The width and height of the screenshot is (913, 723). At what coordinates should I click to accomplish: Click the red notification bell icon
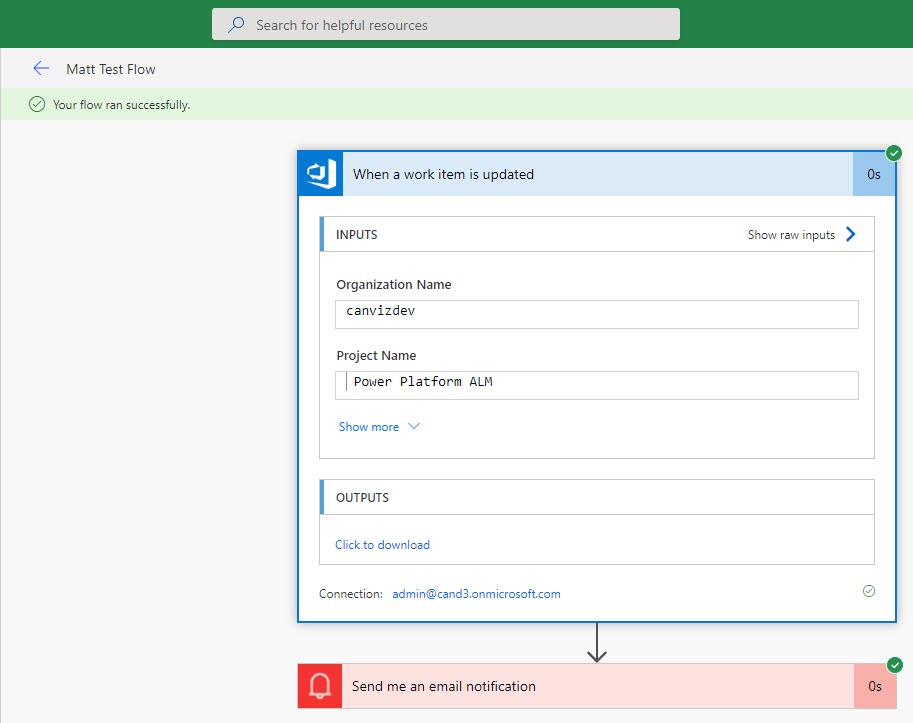(x=320, y=686)
